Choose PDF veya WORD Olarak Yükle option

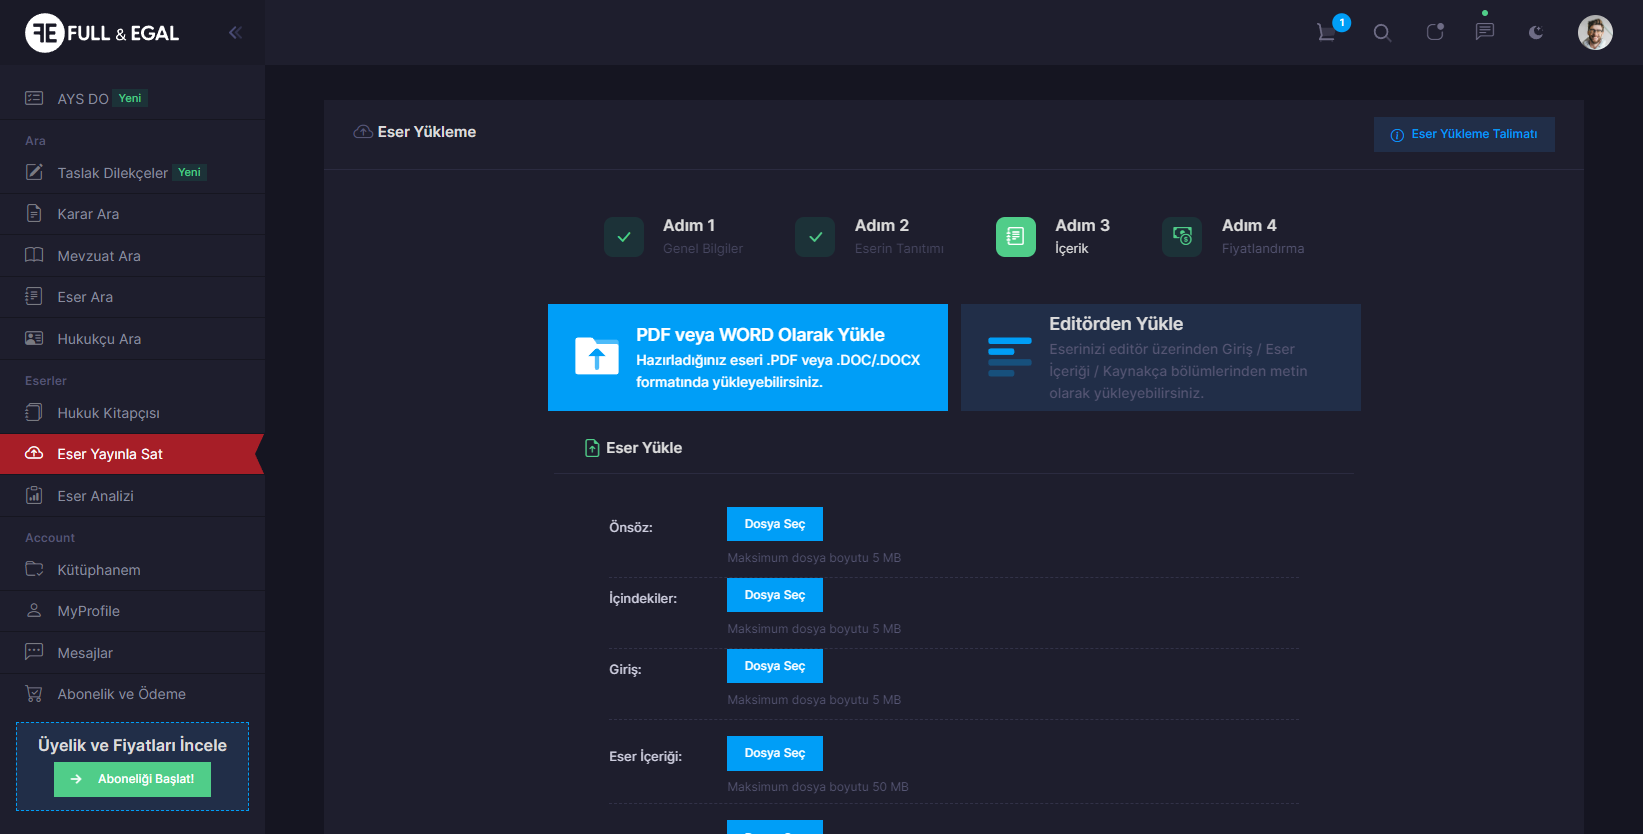coord(747,357)
